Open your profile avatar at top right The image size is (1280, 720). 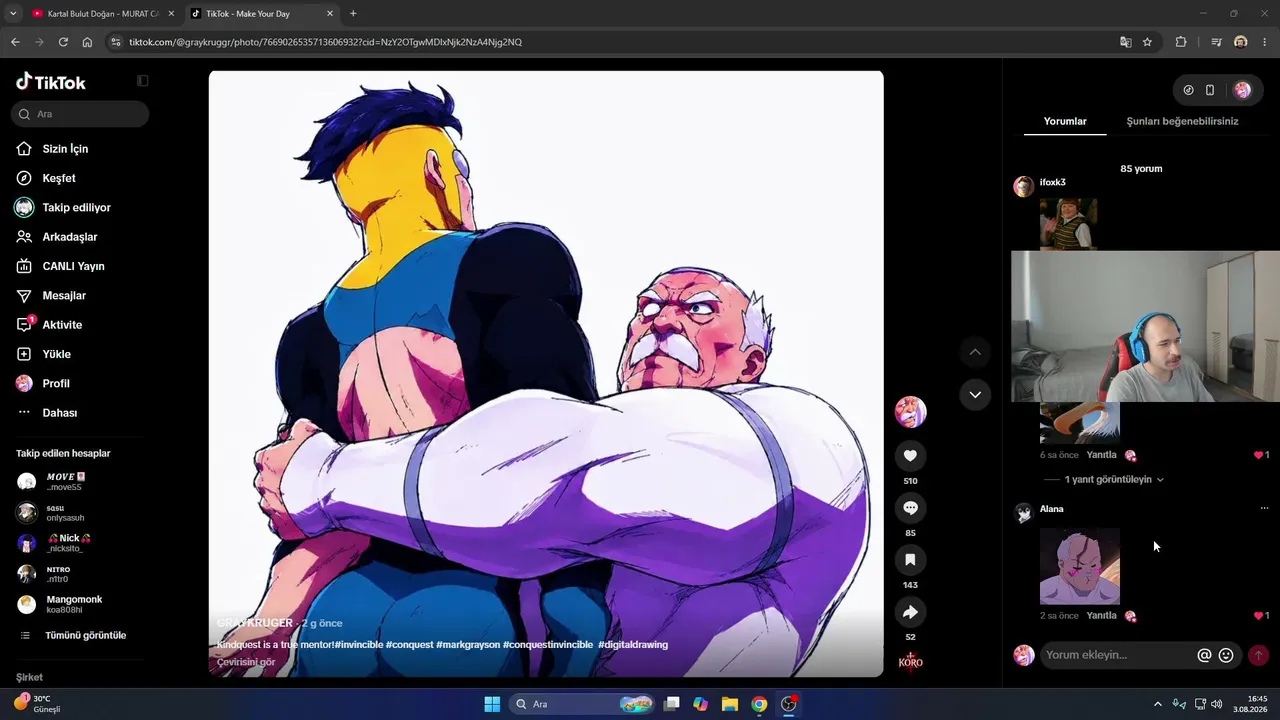[x=1242, y=90]
